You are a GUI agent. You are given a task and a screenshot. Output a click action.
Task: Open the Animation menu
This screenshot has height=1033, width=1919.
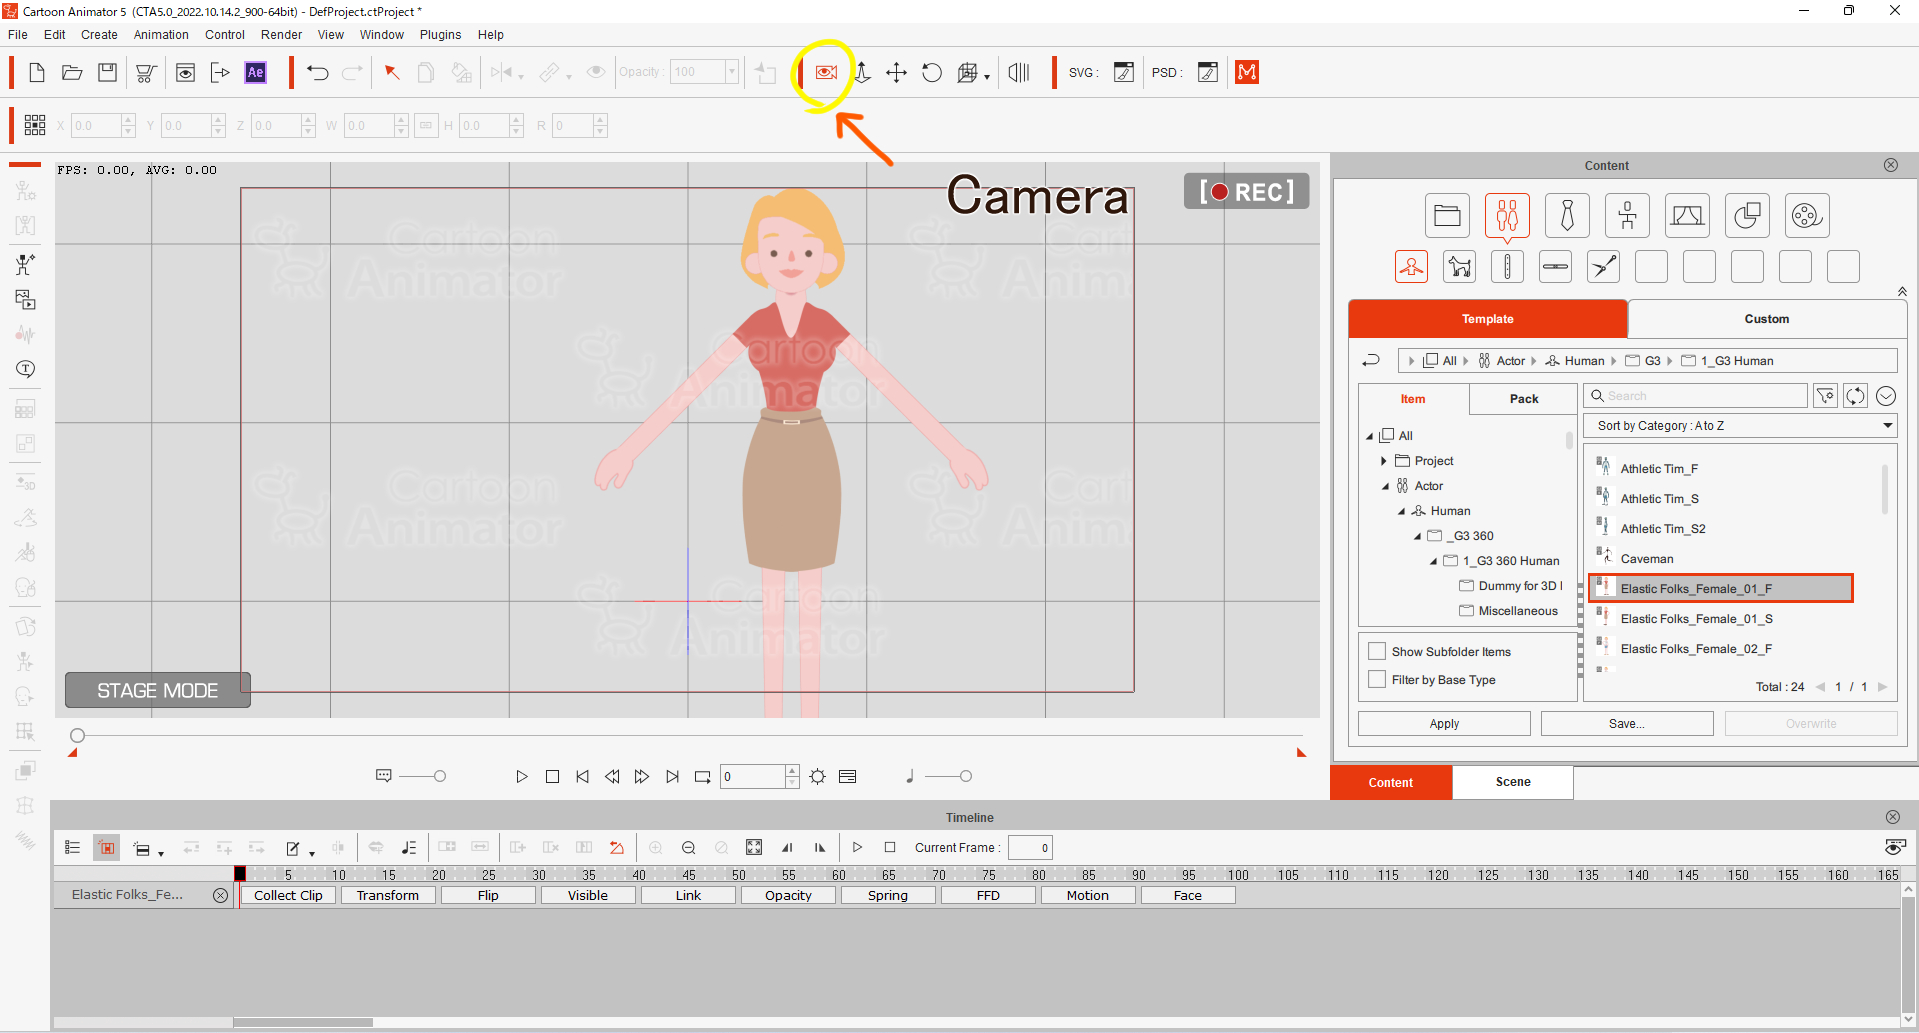161,34
